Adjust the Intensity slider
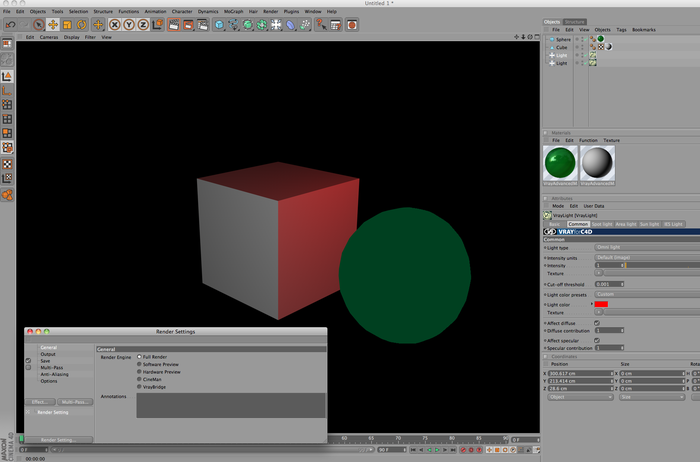 (x=662, y=266)
